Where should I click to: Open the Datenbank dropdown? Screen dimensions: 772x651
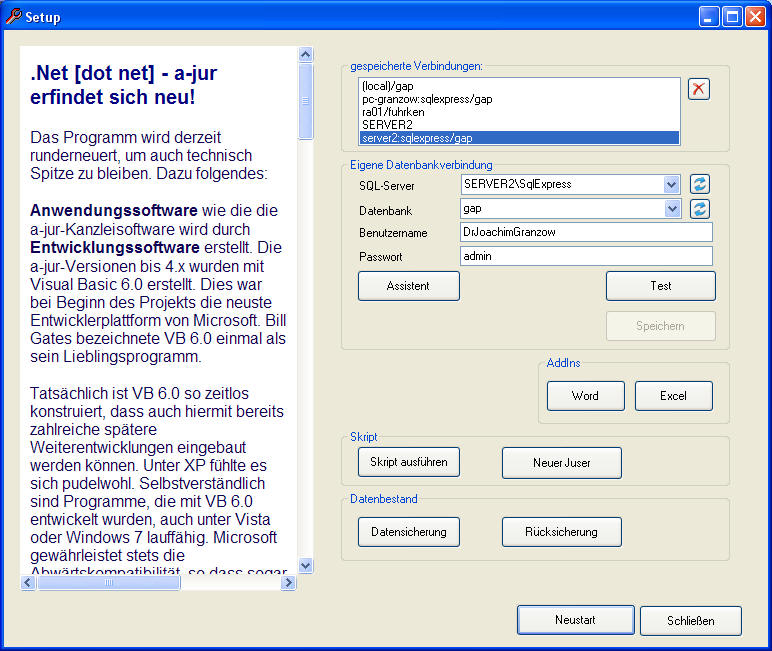click(x=672, y=209)
